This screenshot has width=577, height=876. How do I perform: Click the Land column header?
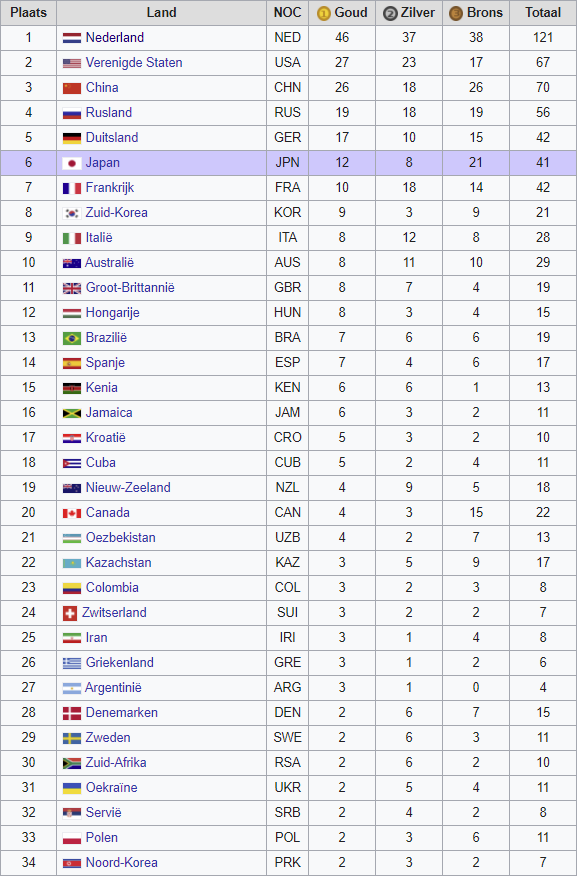(x=161, y=13)
